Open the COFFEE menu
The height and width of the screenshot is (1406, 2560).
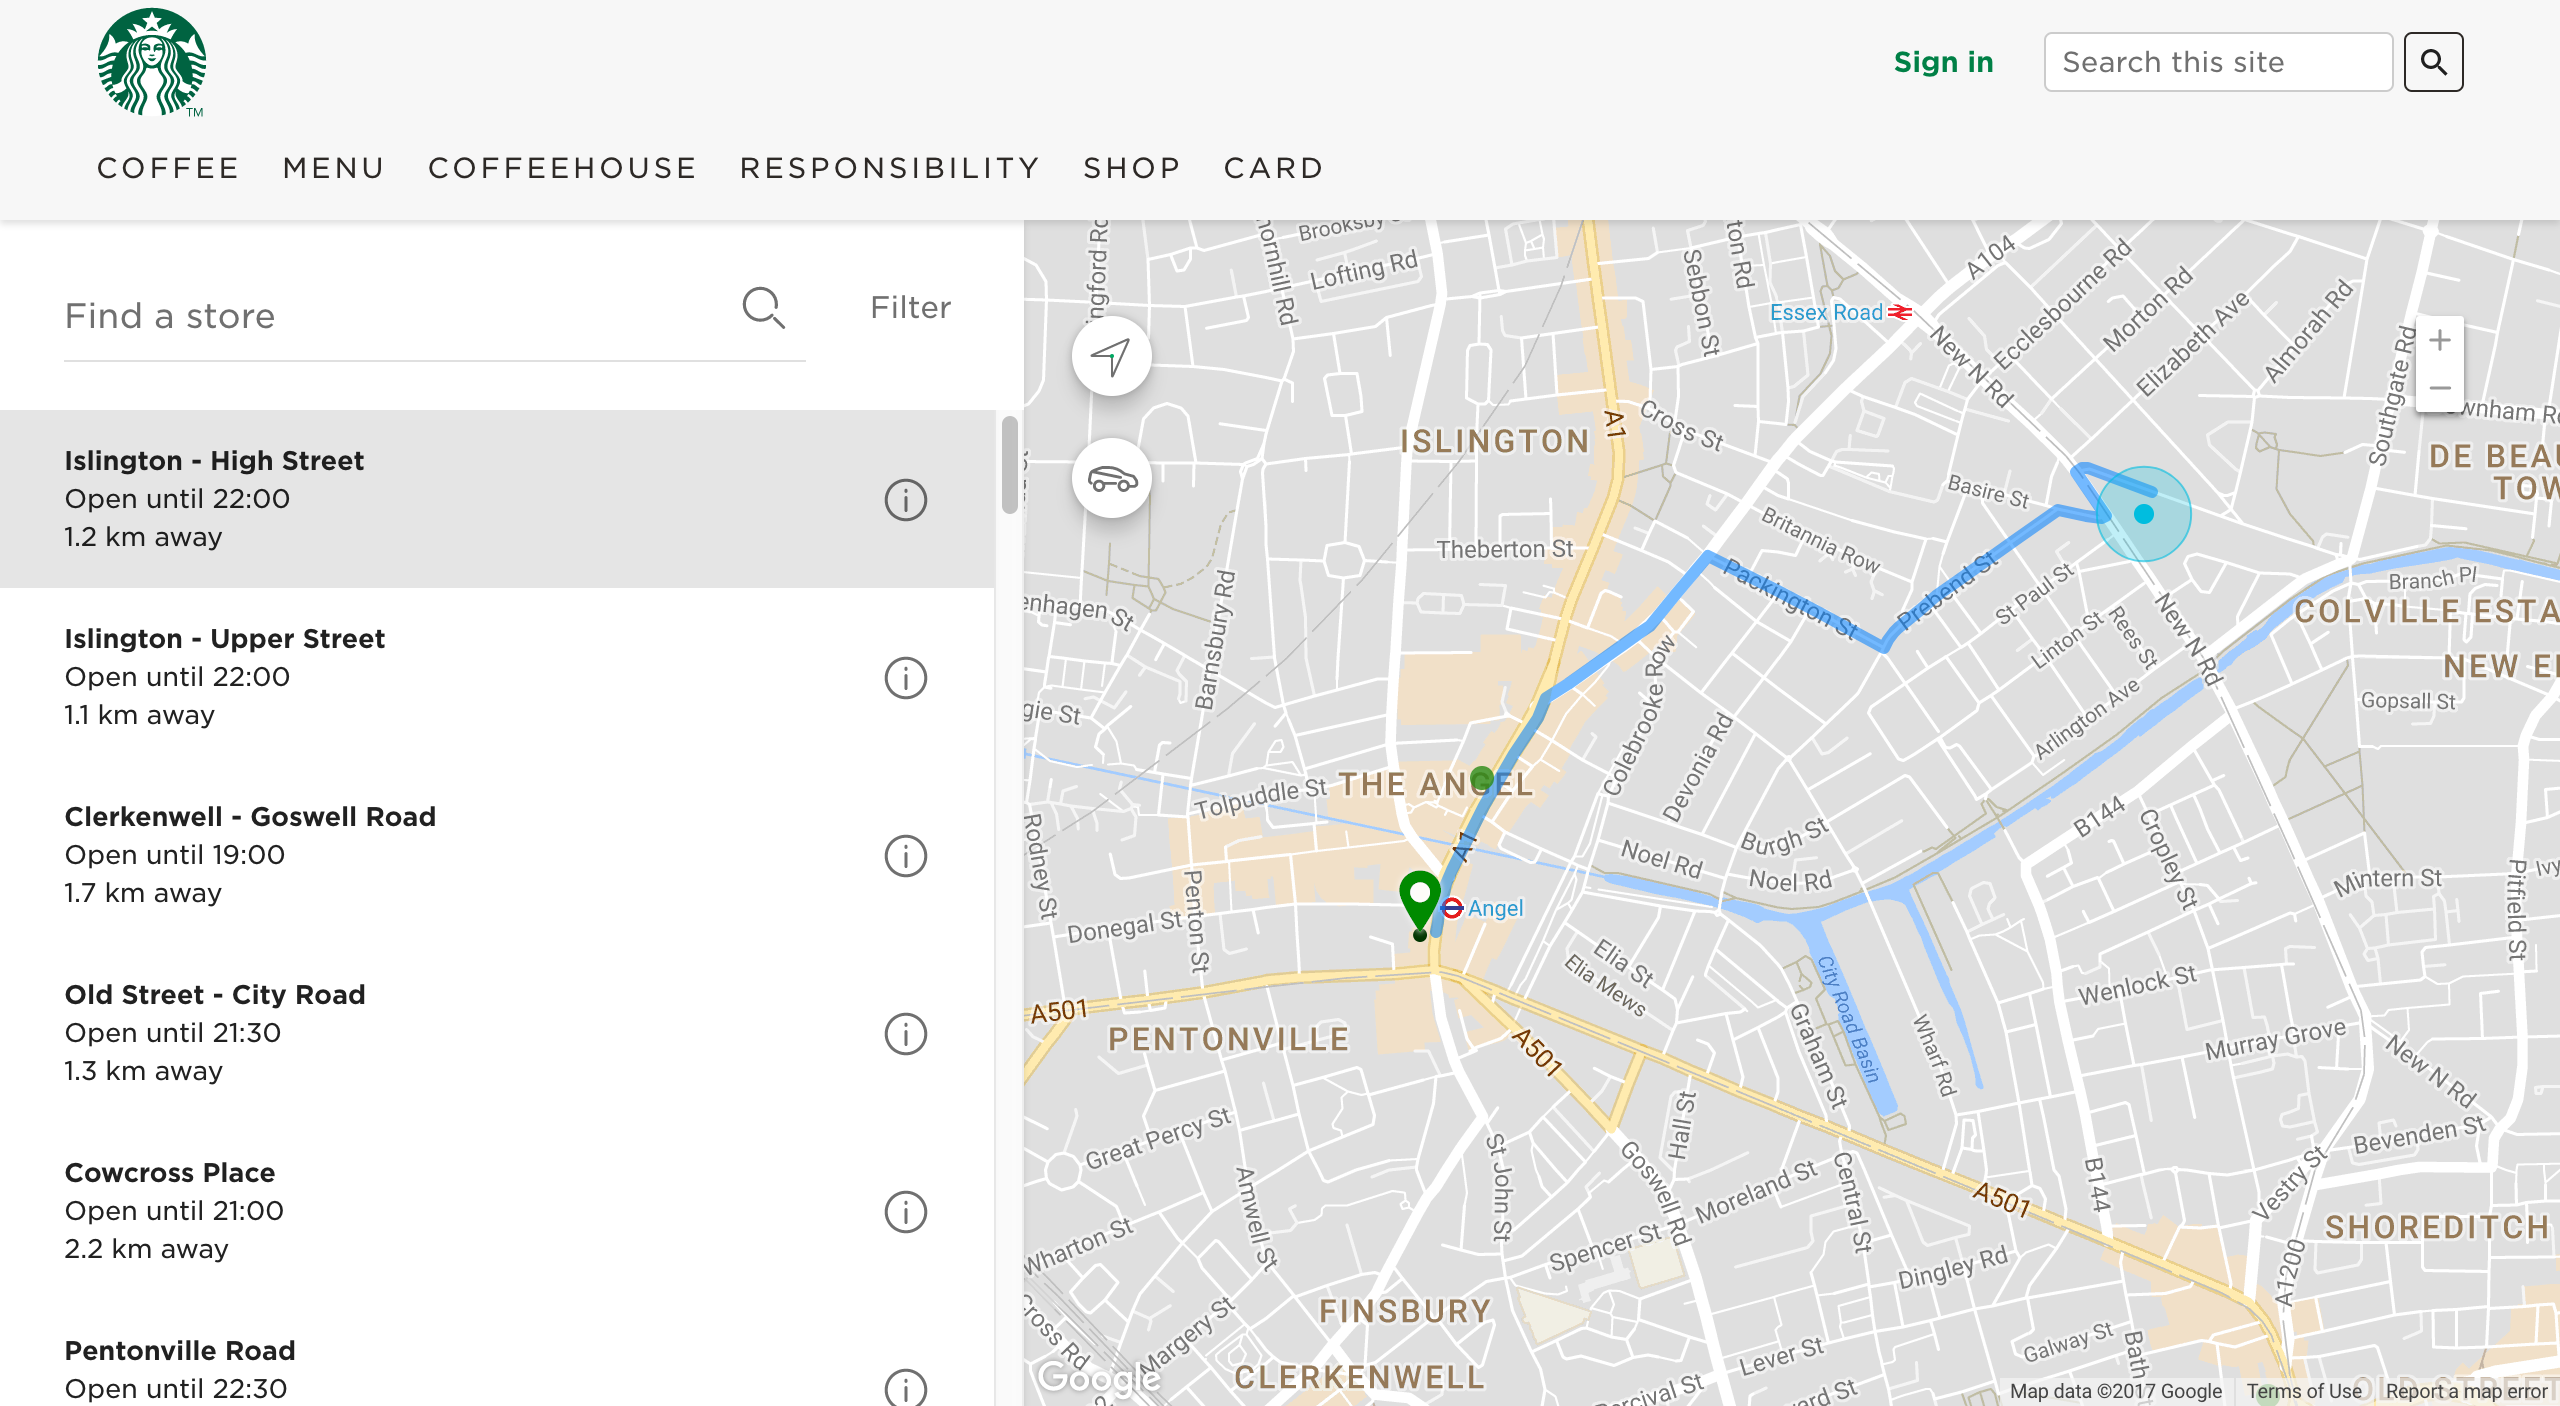click(x=168, y=168)
